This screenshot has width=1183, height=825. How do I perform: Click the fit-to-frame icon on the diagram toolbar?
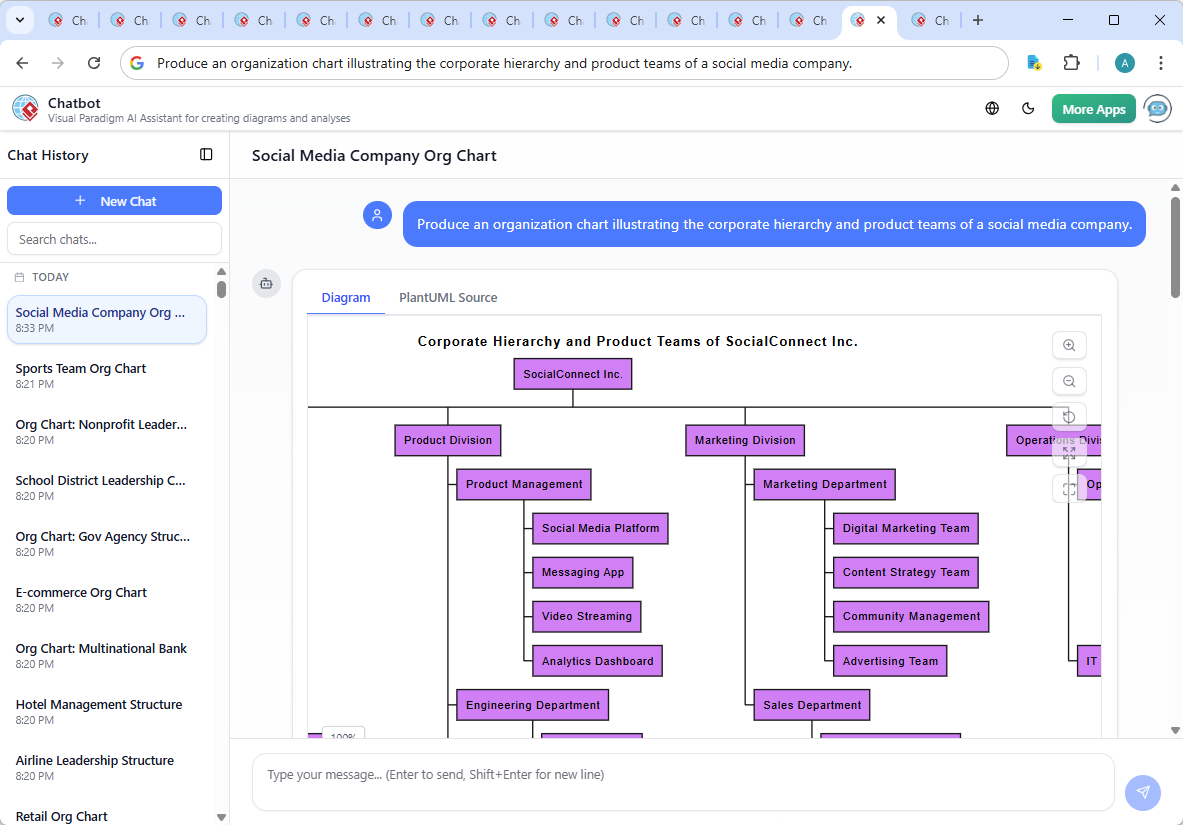[x=1069, y=487]
